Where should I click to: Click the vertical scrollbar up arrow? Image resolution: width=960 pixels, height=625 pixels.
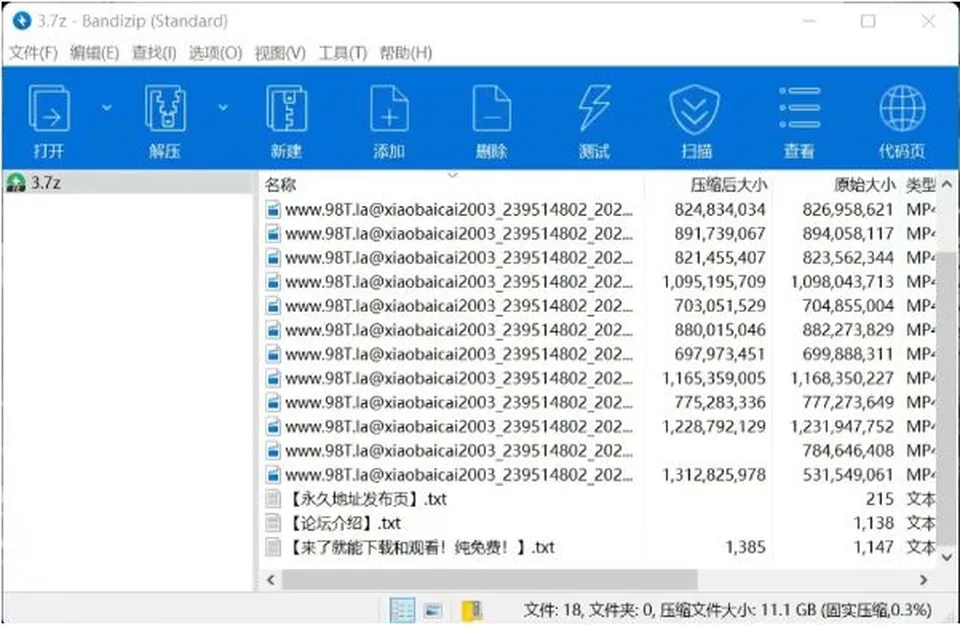pos(947,184)
